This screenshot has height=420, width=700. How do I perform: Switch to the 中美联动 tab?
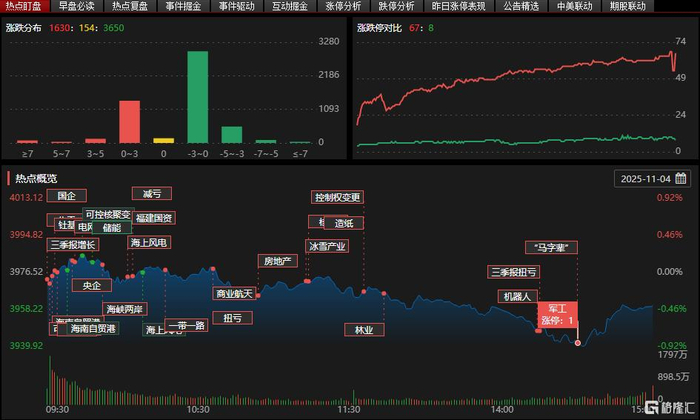[575, 6]
